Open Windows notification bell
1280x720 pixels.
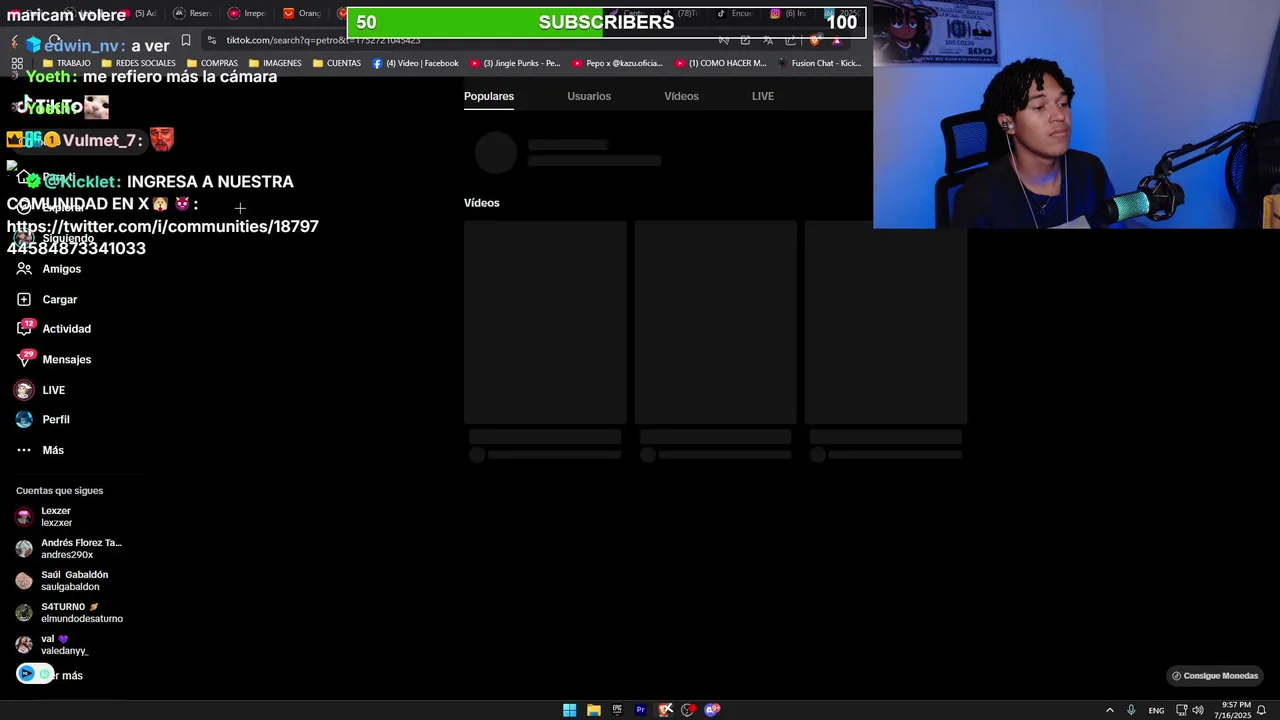click(1262, 710)
